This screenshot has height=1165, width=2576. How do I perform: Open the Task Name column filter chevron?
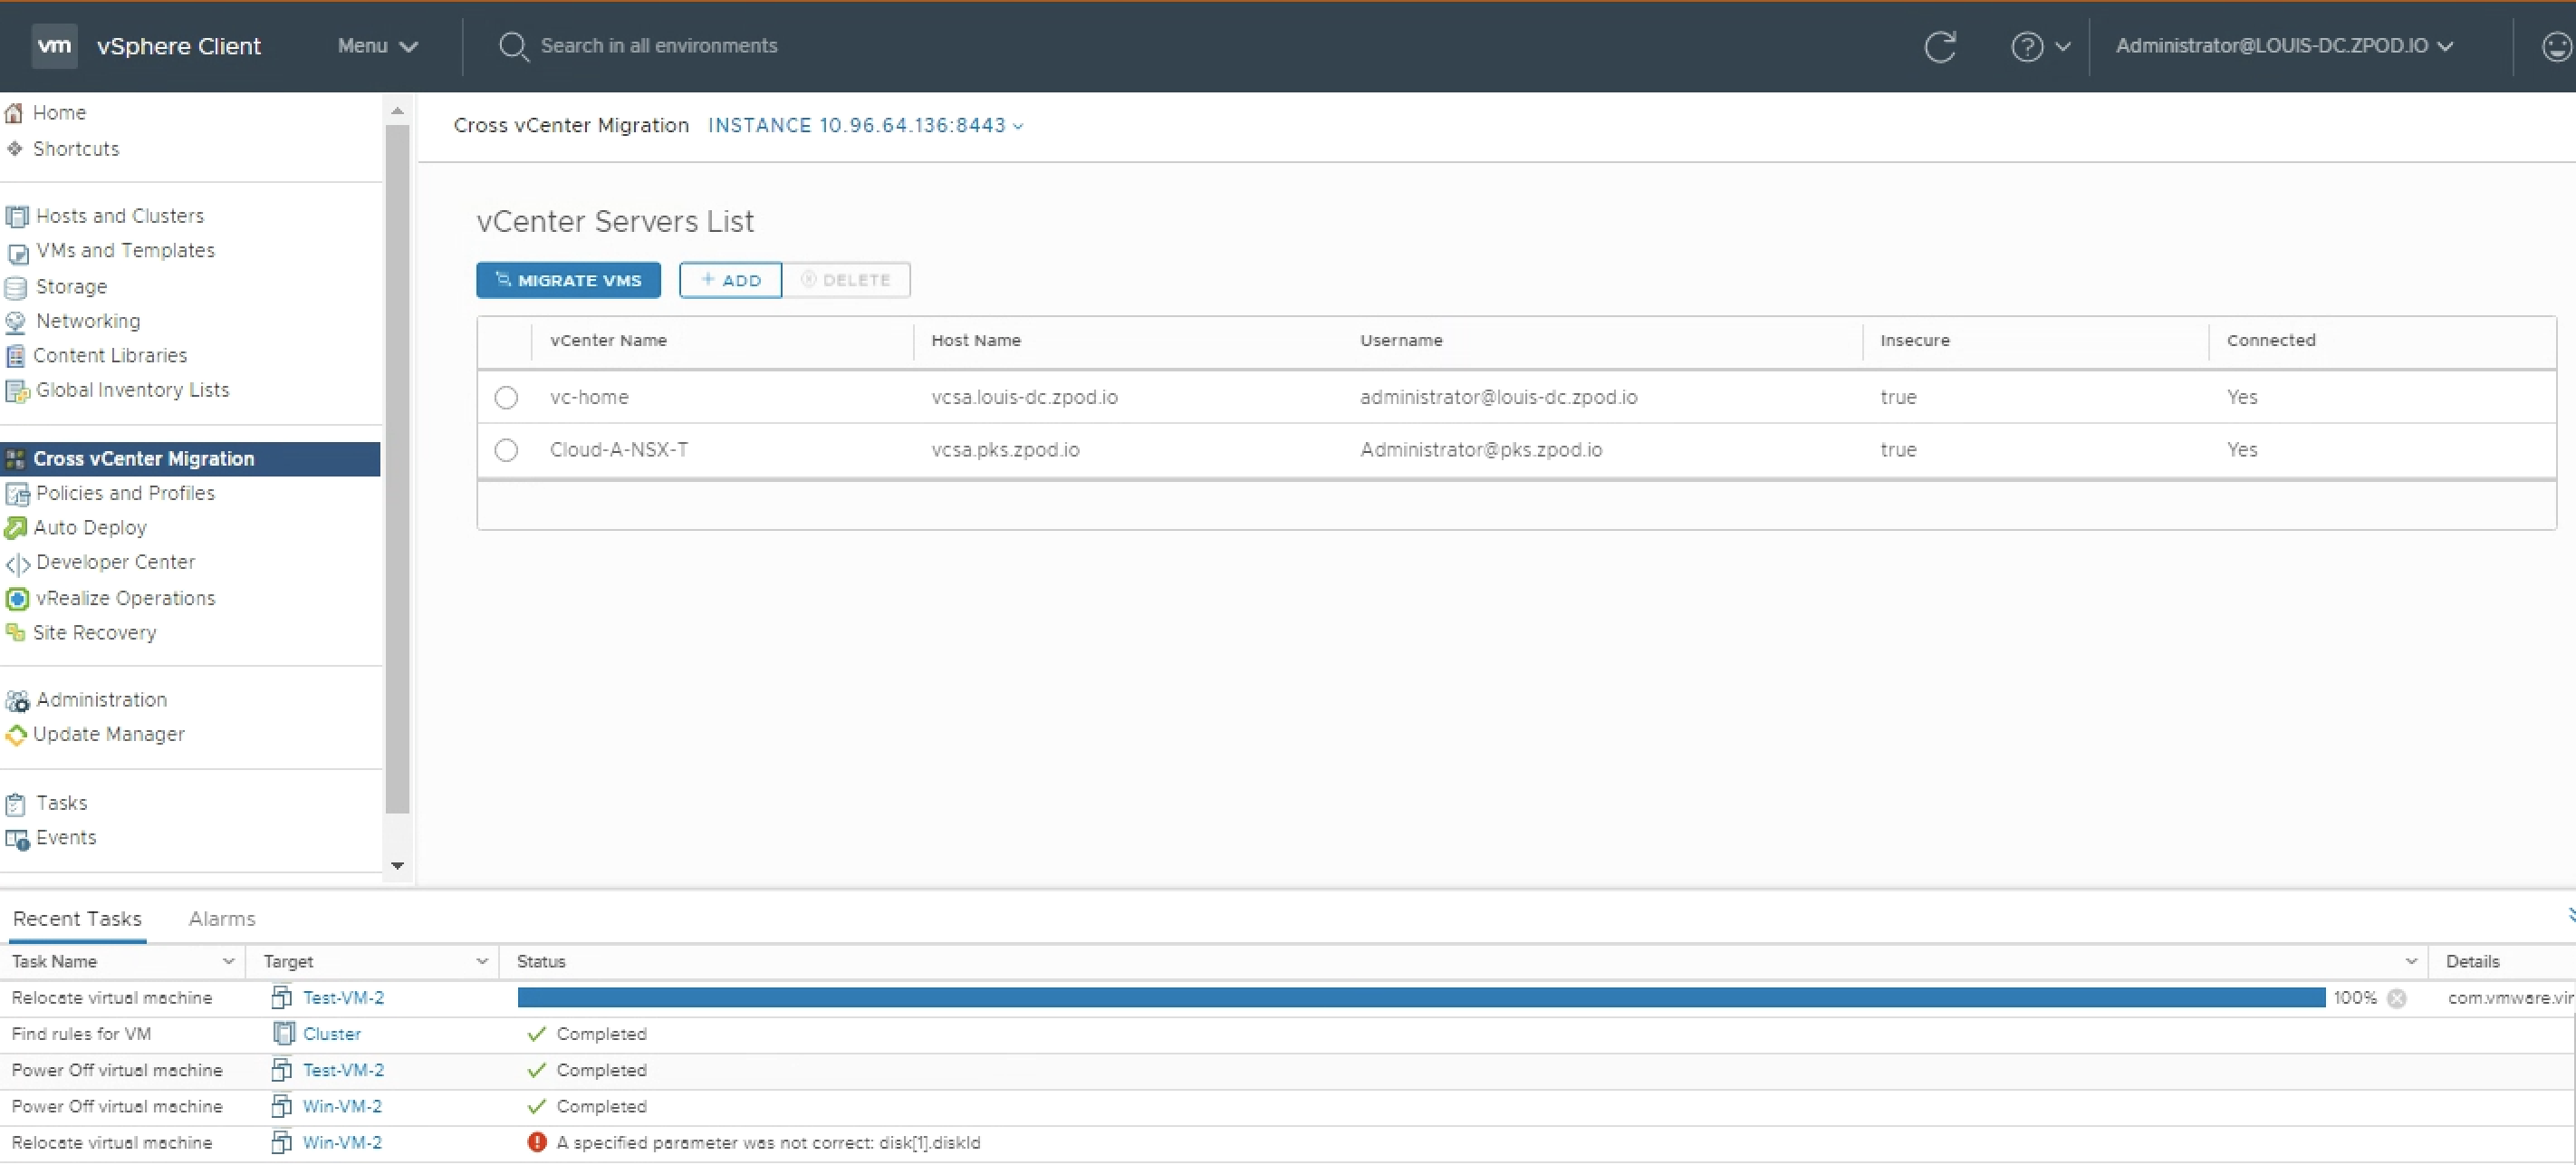[228, 961]
